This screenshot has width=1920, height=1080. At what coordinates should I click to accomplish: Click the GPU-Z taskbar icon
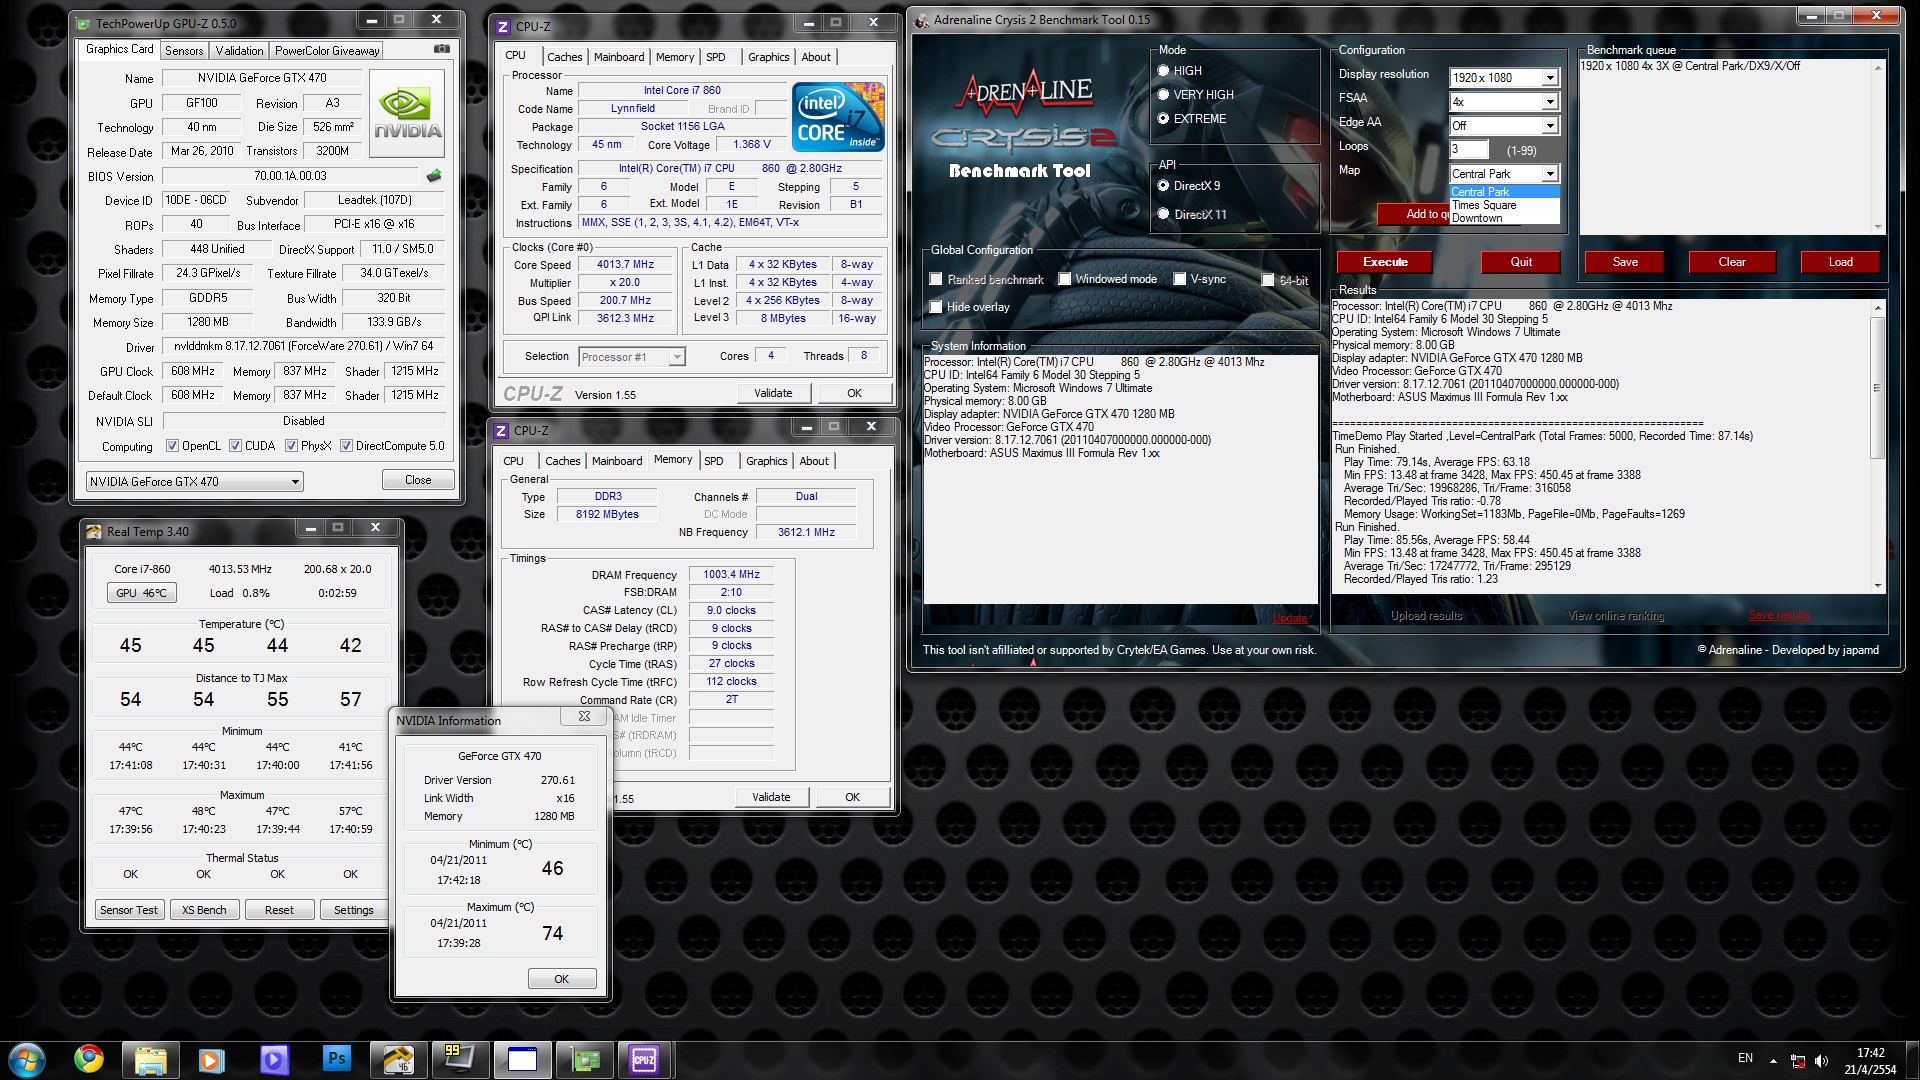tap(584, 1059)
